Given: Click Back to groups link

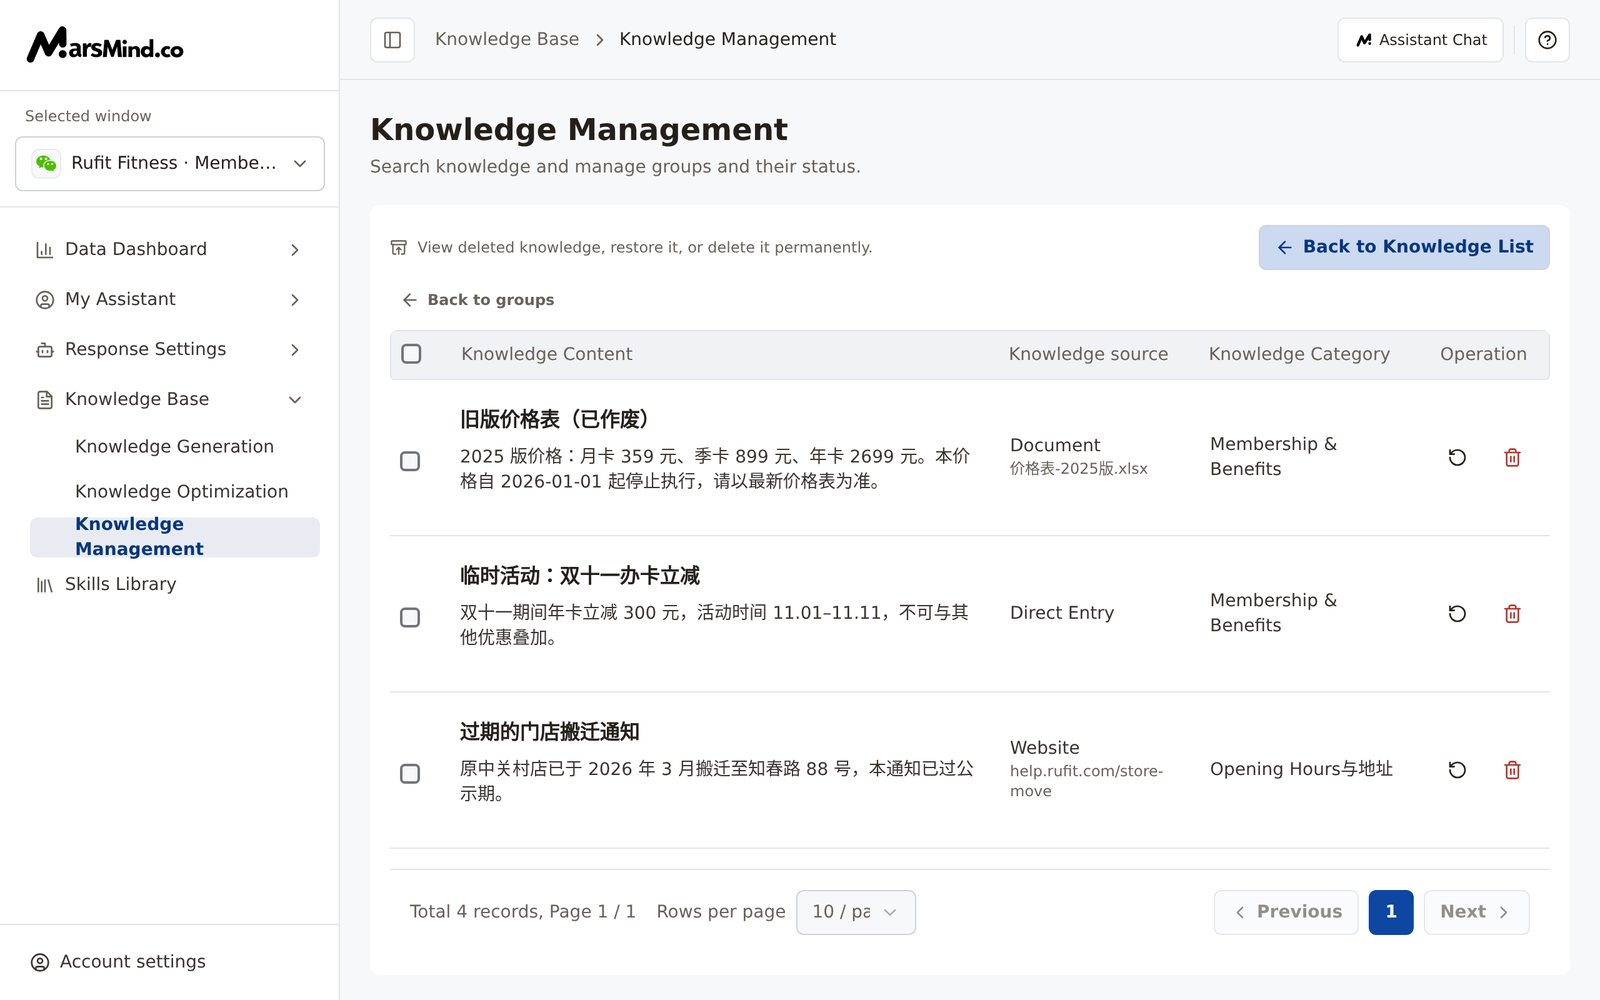Looking at the screenshot, I should 478,300.
